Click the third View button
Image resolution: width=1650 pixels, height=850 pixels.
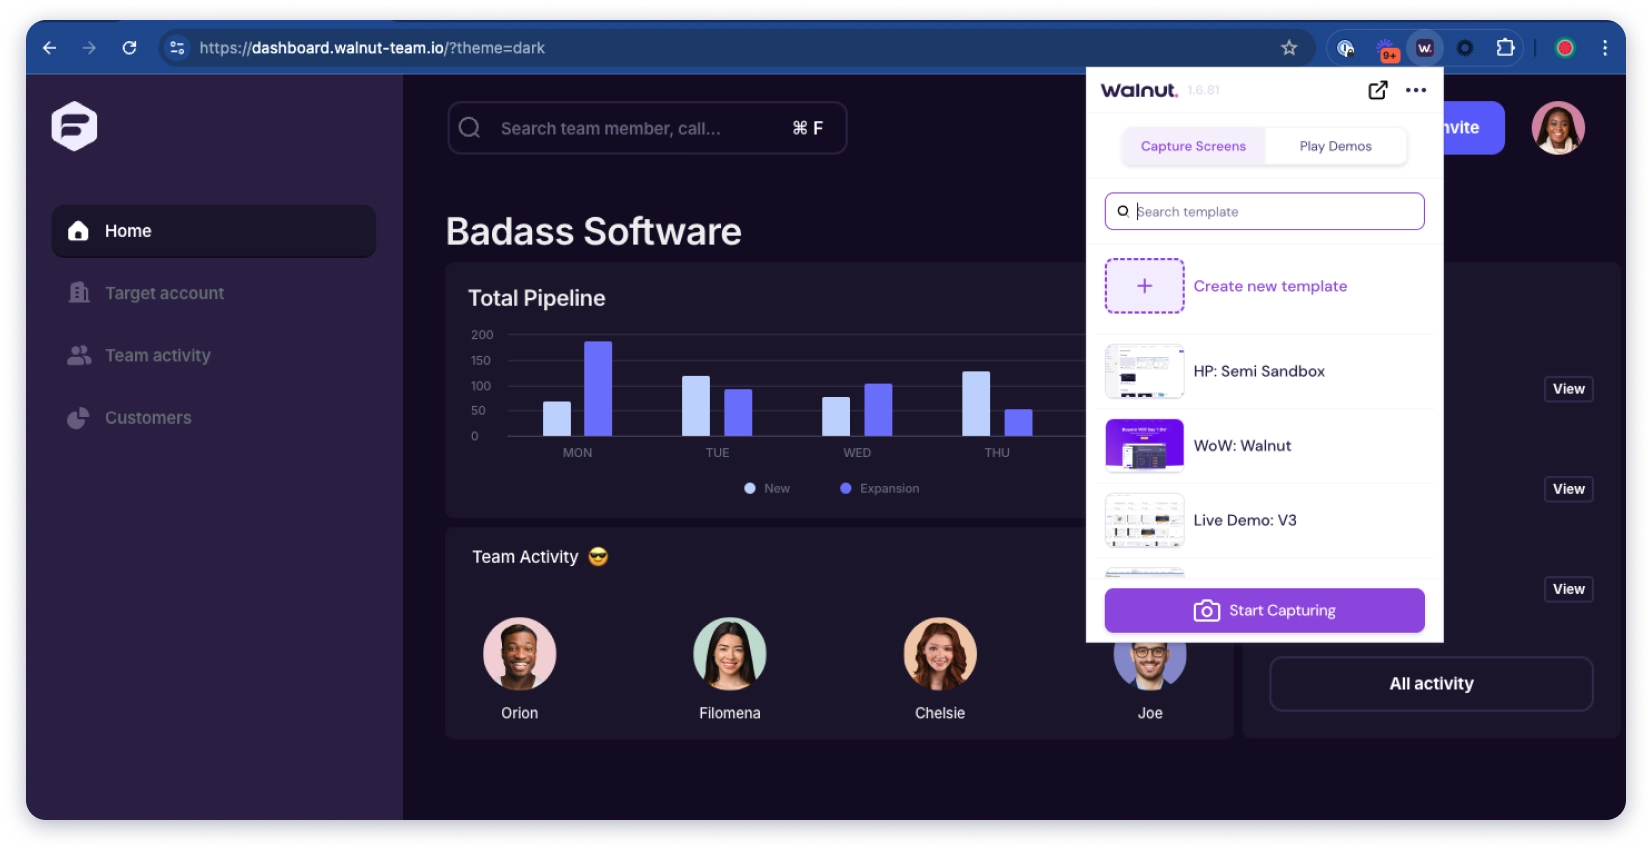click(x=1568, y=589)
